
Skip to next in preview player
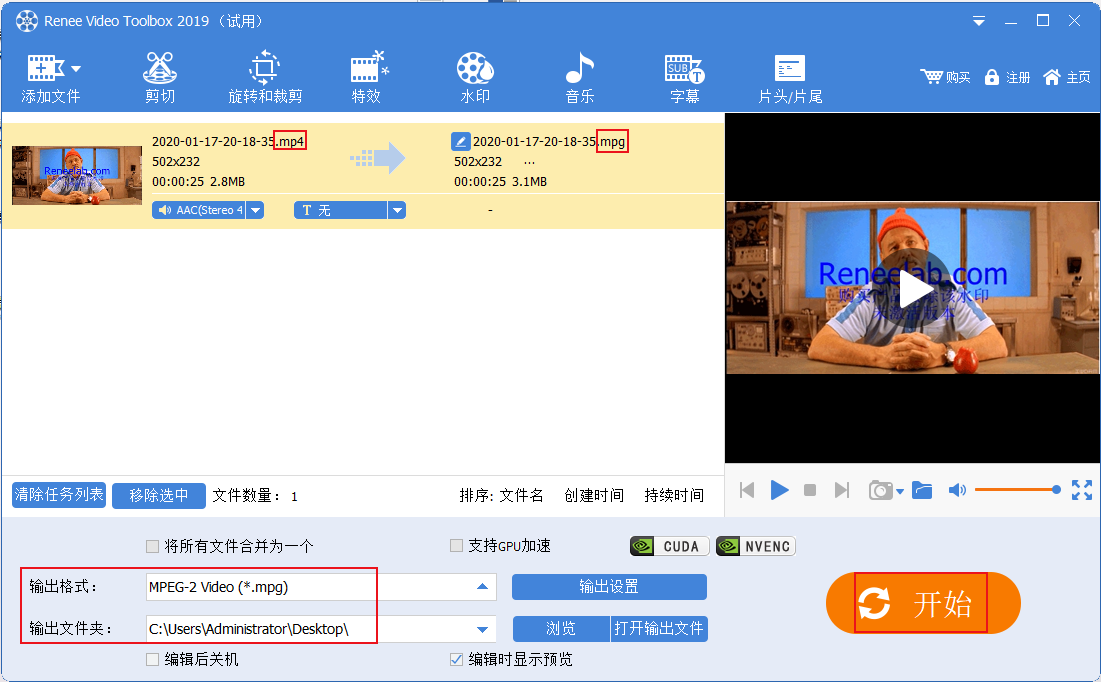pyautogui.click(x=841, y=490)
